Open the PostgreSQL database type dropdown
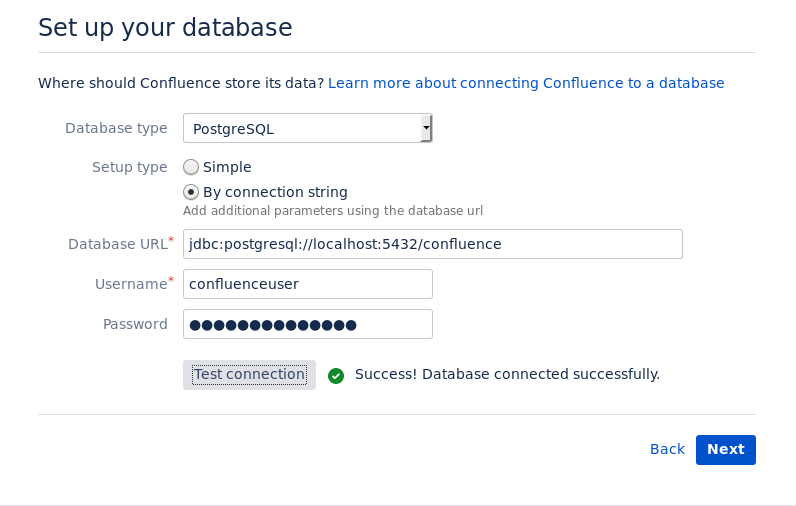The height and width of the screenshot is (506, 796). (x=307, y=128)
